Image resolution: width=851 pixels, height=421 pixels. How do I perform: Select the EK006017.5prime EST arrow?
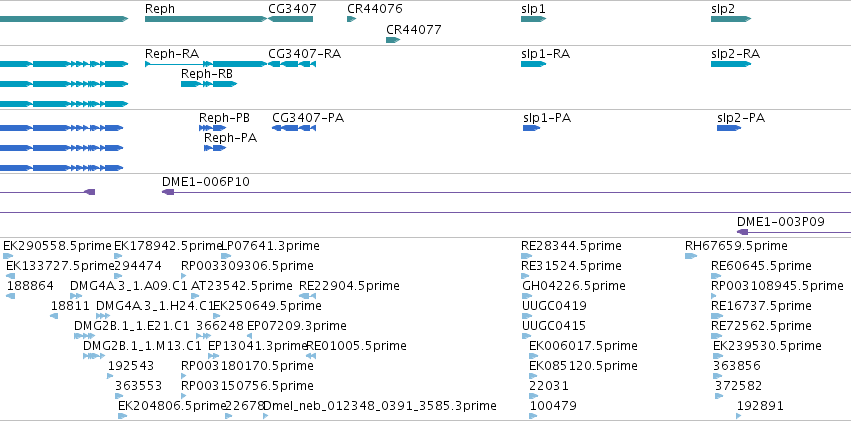coord(533,356)
